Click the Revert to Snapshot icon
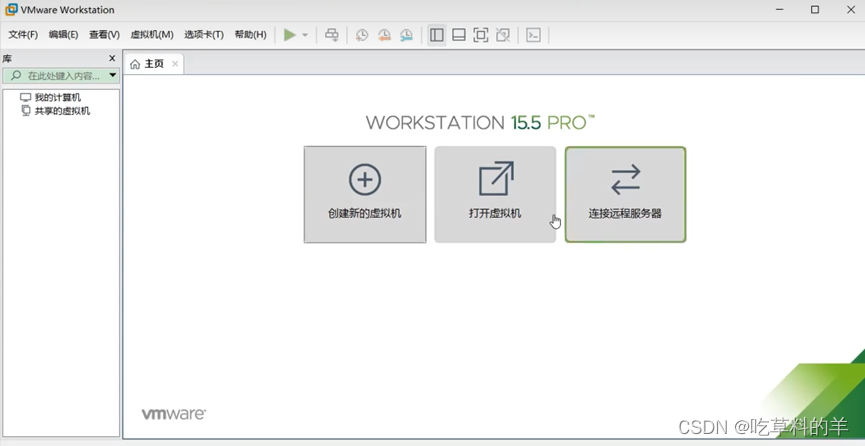This screenshot has height=446, width=865. tap(384, 35)
